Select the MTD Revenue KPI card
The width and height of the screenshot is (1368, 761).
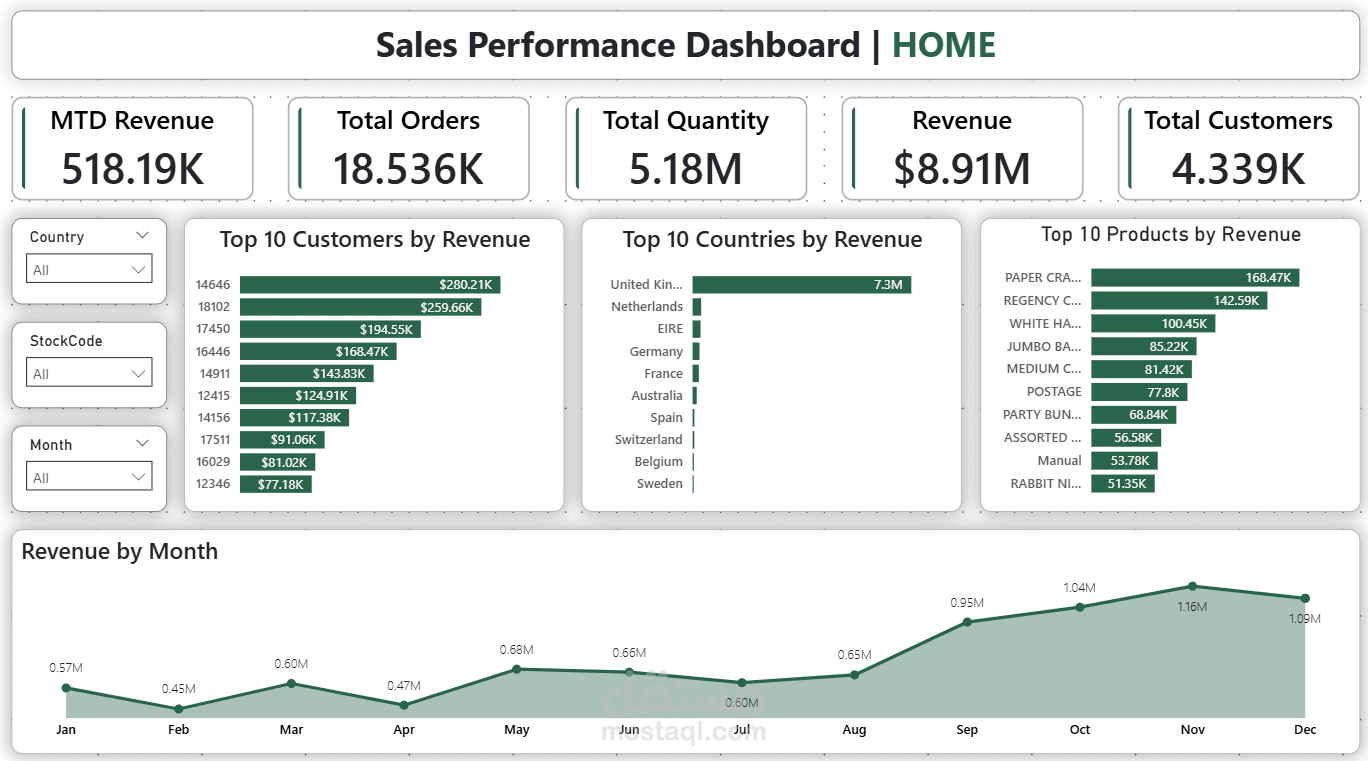click(132, 148)
